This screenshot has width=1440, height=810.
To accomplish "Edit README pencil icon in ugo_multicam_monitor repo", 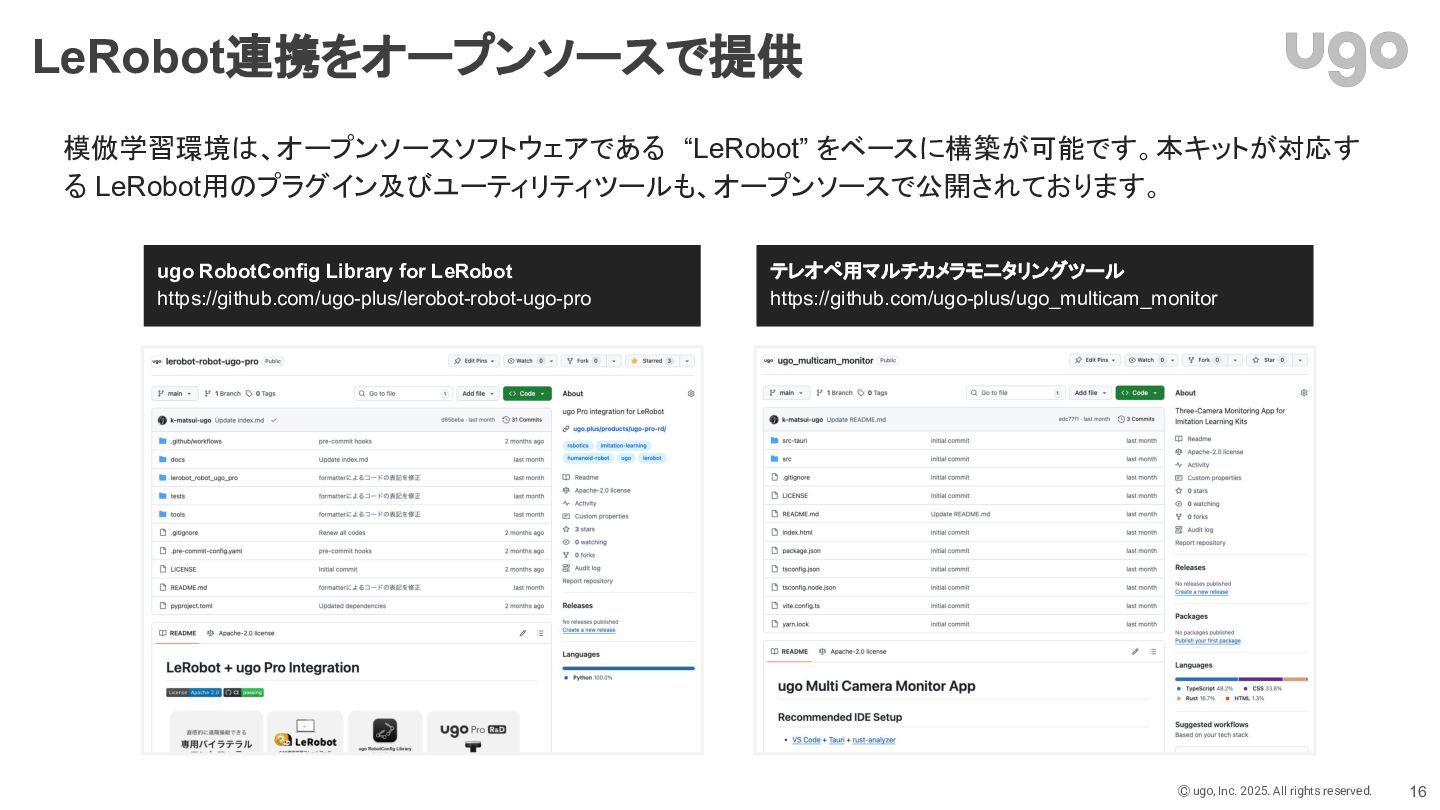I will tap(1135, 651).
